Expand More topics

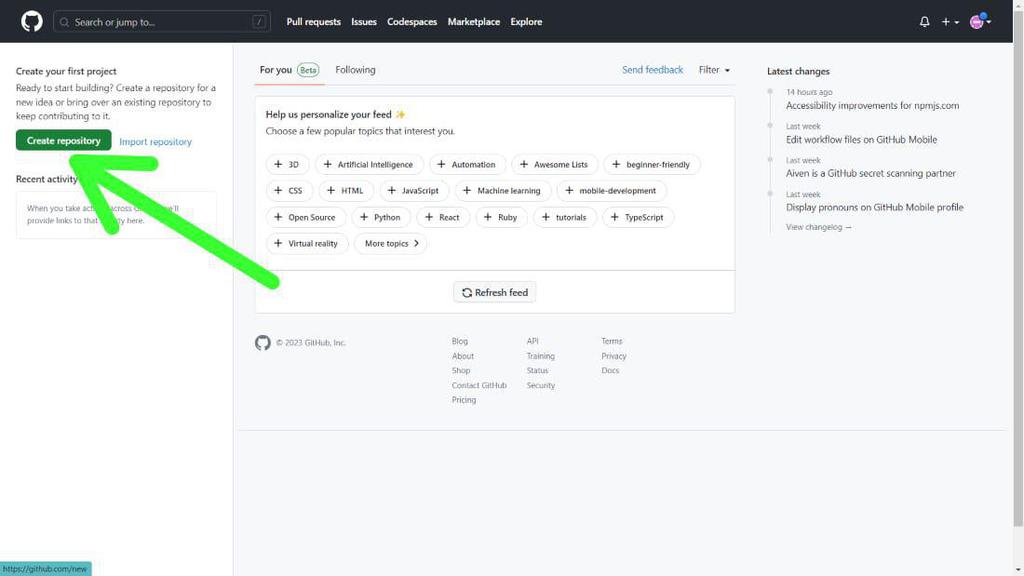coord(390,244)
